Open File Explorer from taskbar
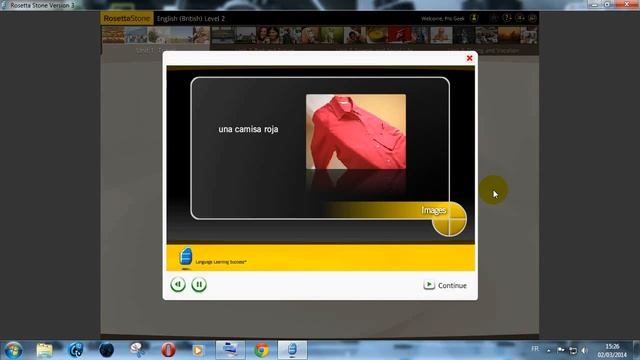This screenshot has width=640, height=360. click(44, 350)
